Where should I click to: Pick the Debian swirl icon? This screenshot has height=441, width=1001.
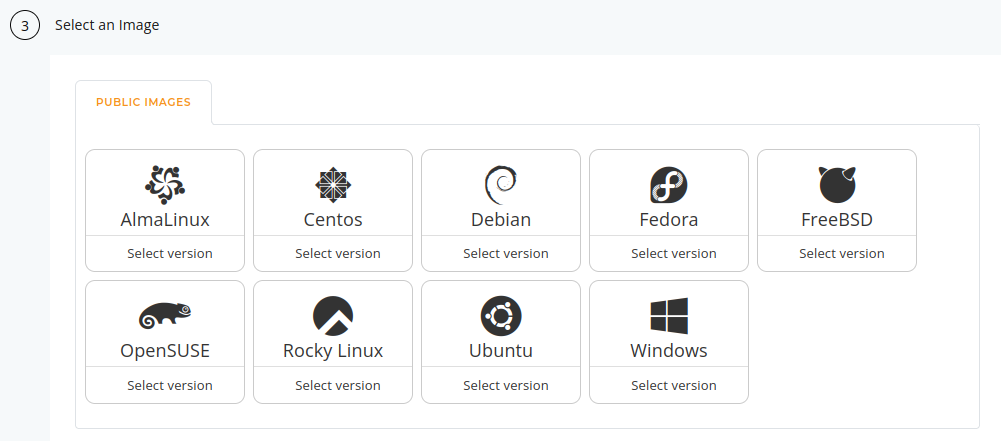500,184
